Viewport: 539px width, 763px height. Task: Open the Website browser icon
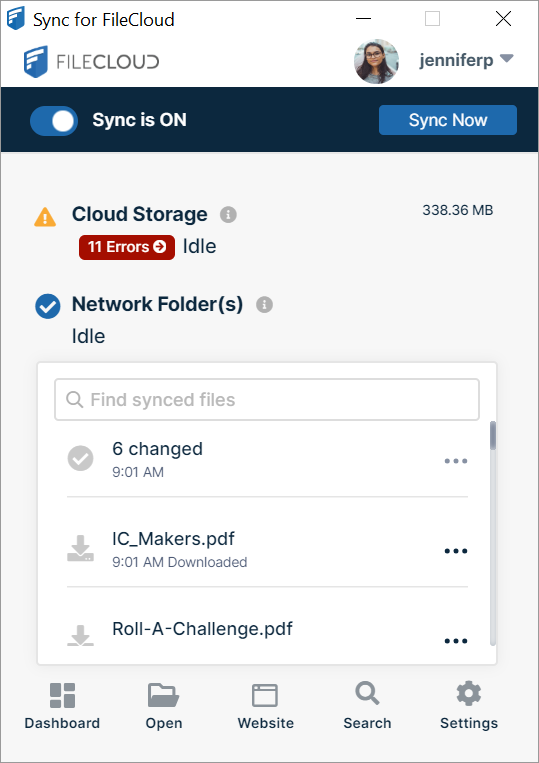[x=265, y=695]
